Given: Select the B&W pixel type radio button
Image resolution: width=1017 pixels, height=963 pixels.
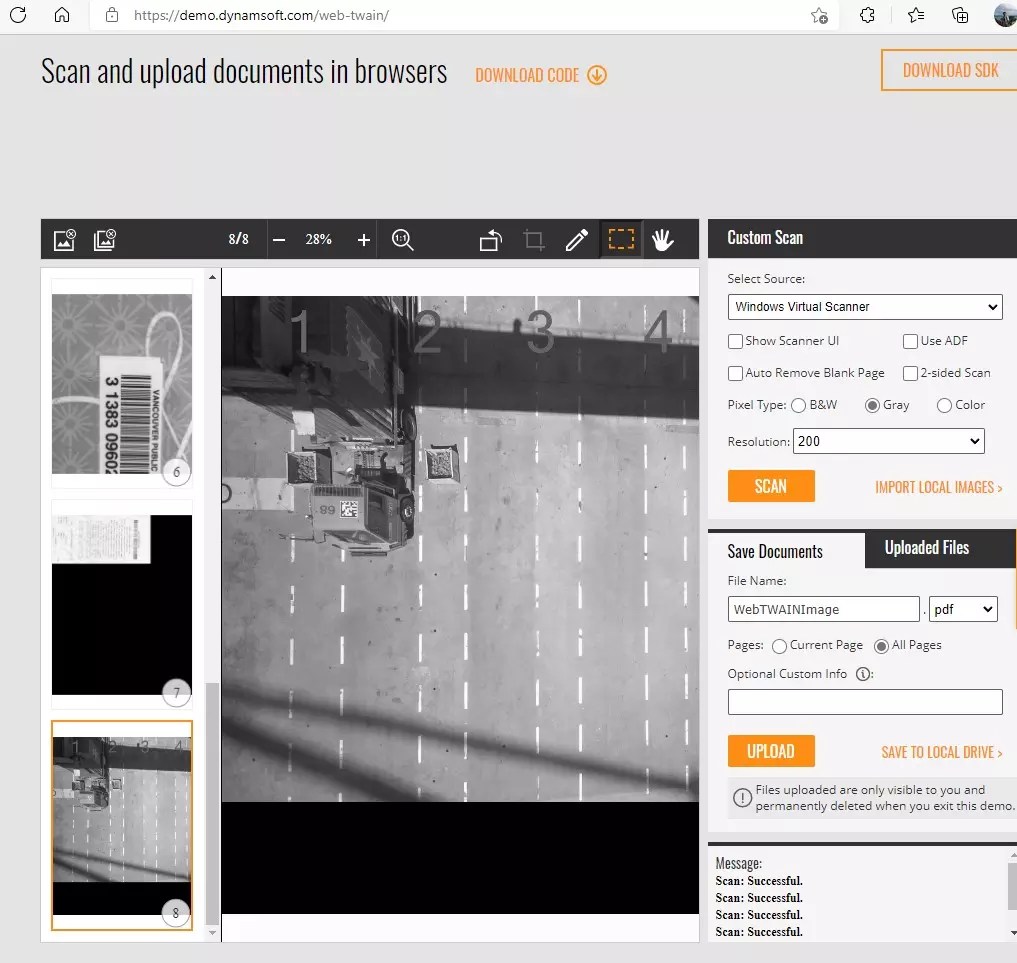Looking at the screenshot, I should coord(799,405).
